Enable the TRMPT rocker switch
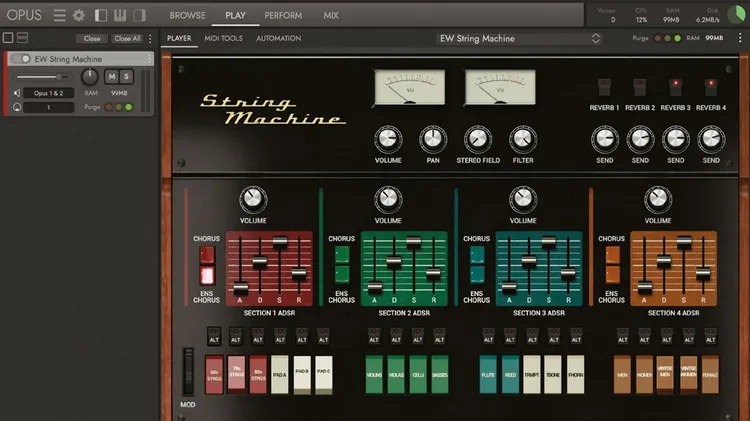This screenshot has height=421, width=750. (x=531, y=375)
